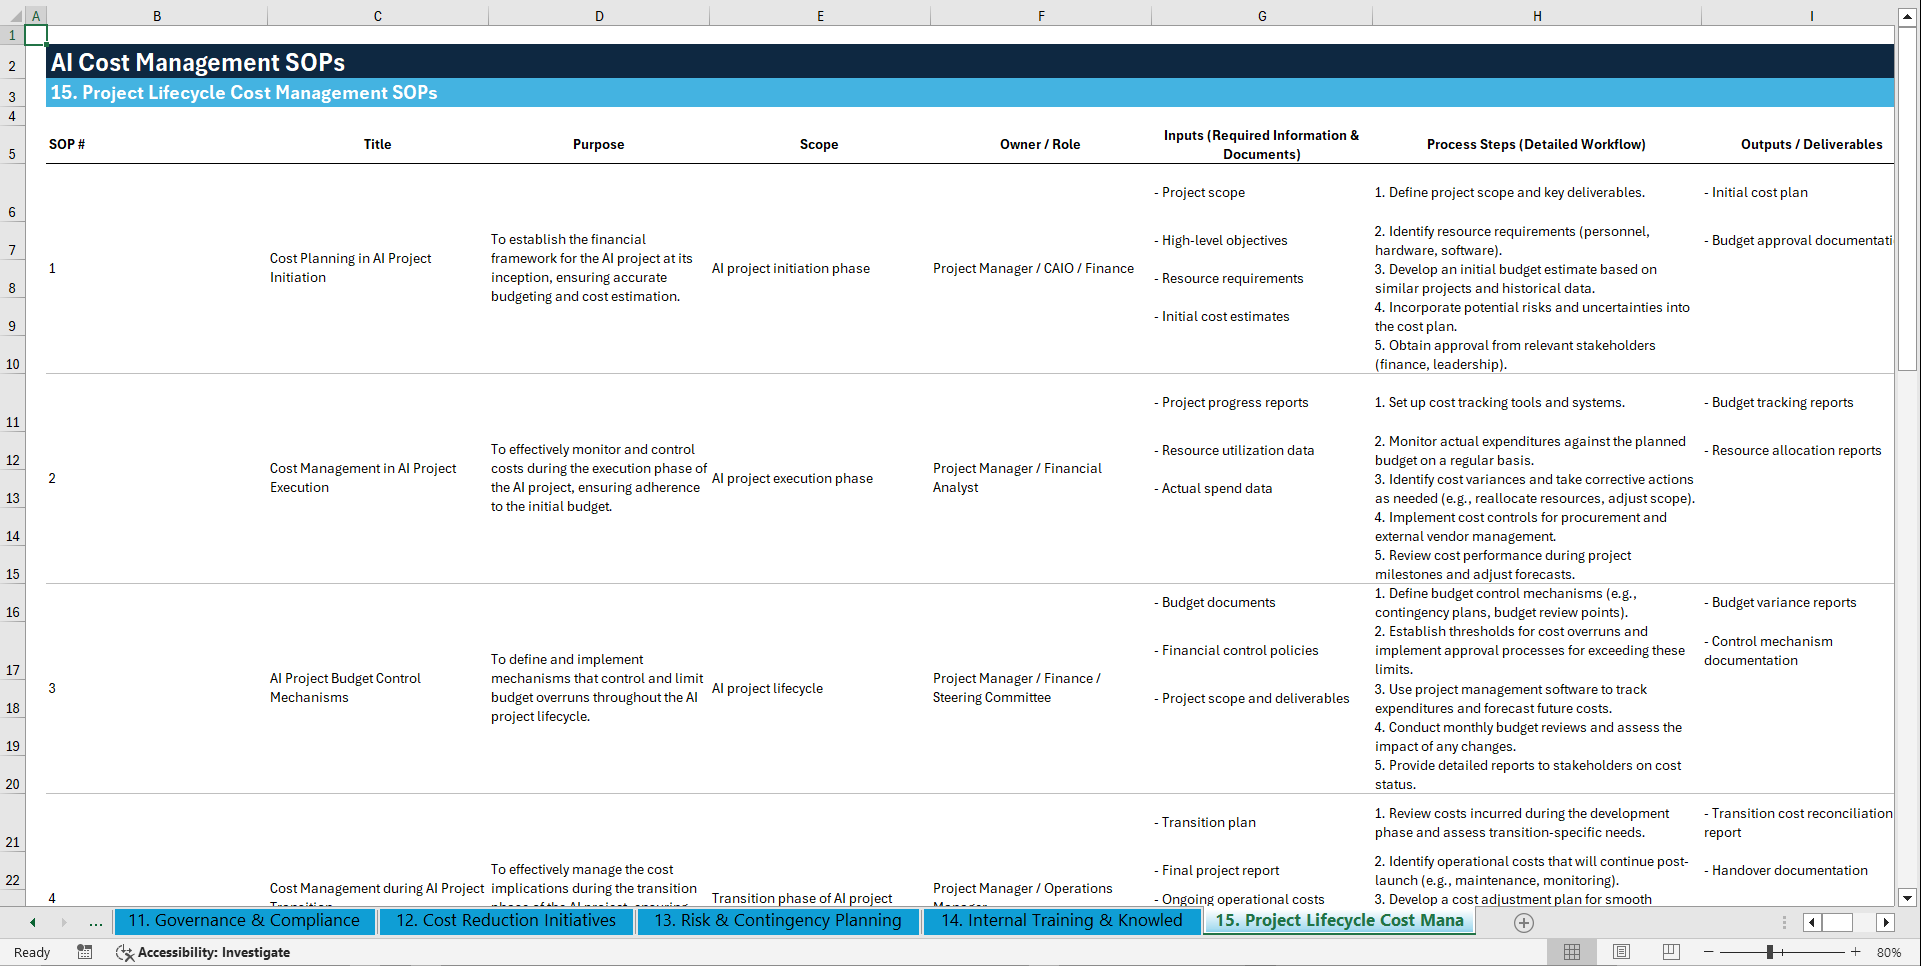Select Page Break Preview icon
Screen dimensions: 1921x966
click(x=1671, y=952)
